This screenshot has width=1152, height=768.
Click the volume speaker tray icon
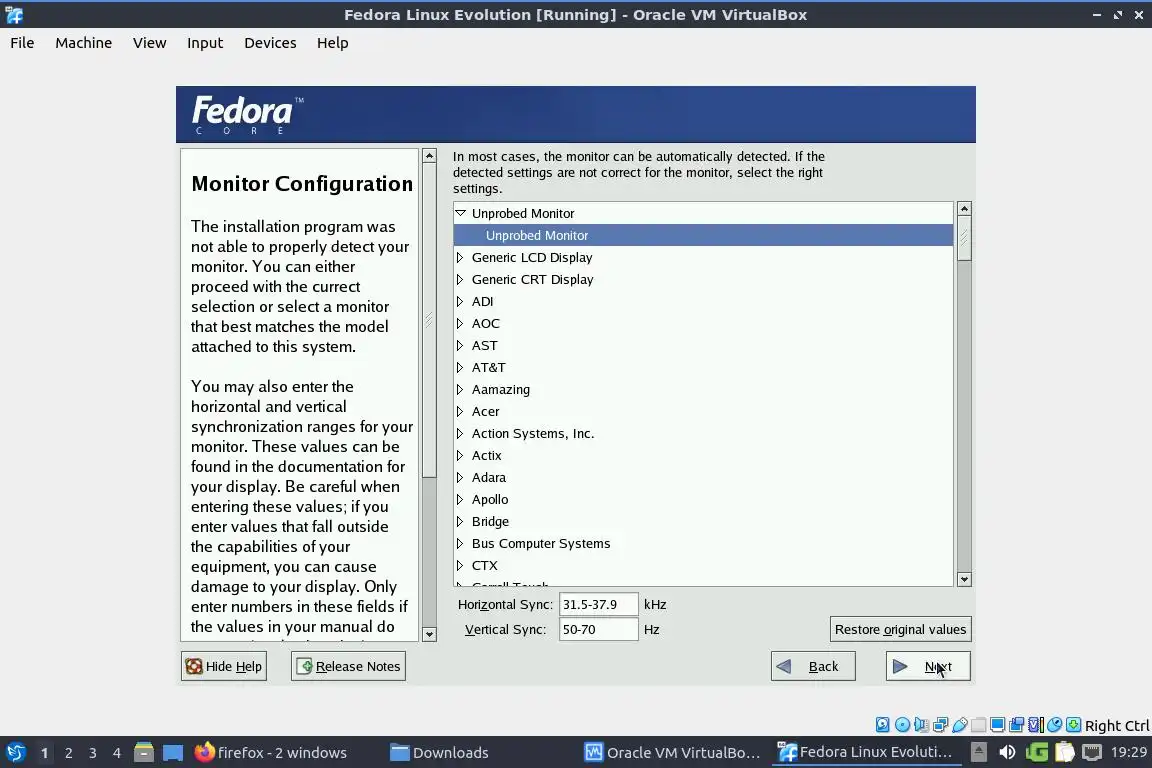coord(1007,753)
